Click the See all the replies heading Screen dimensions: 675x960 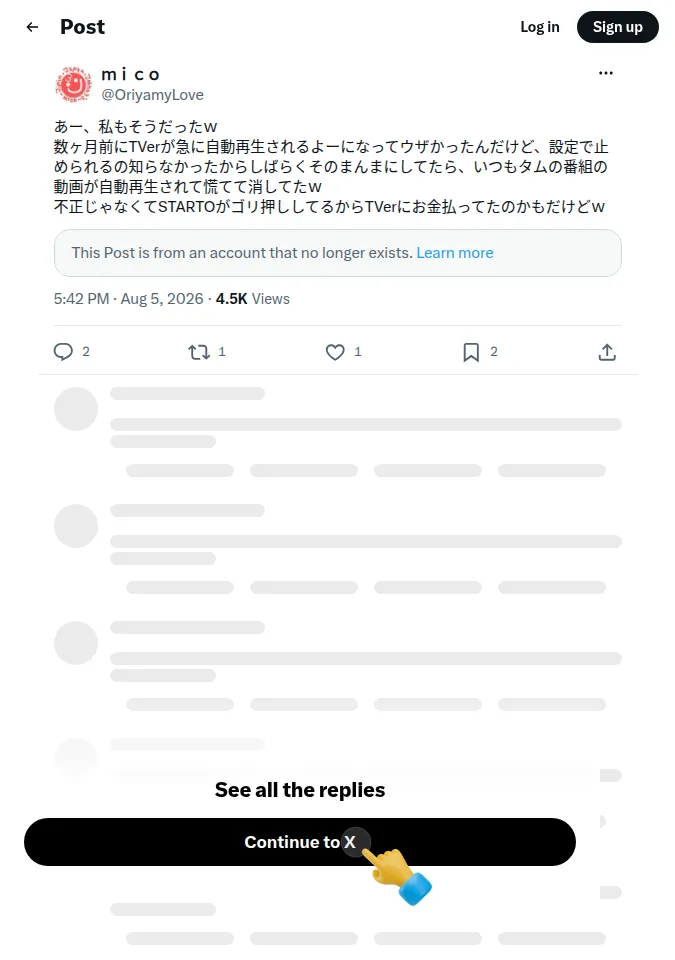click(300, 790)
